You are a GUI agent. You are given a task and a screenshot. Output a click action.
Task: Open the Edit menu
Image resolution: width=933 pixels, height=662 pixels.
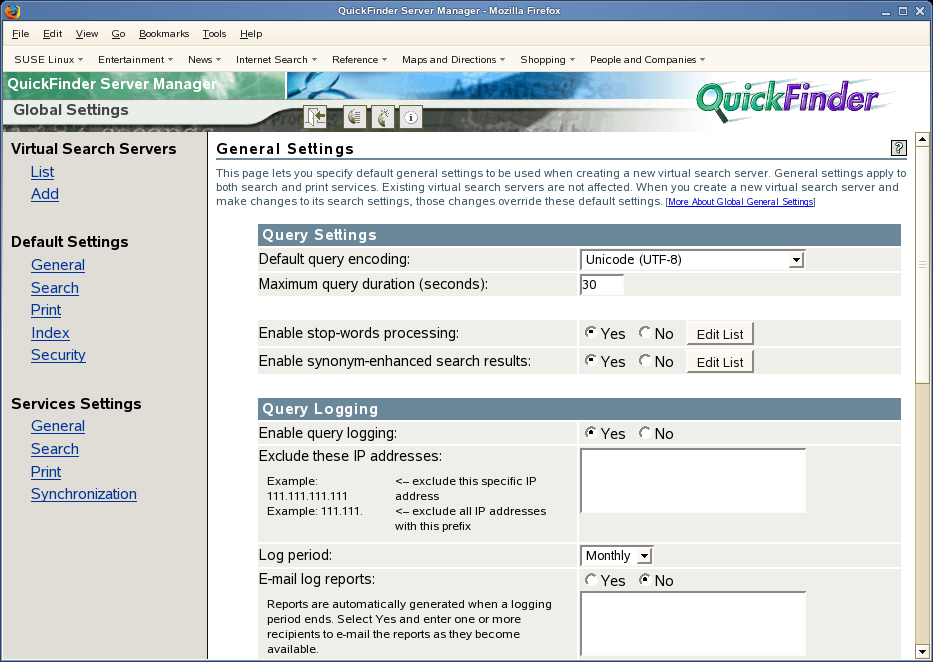click(x=52, y=34)
